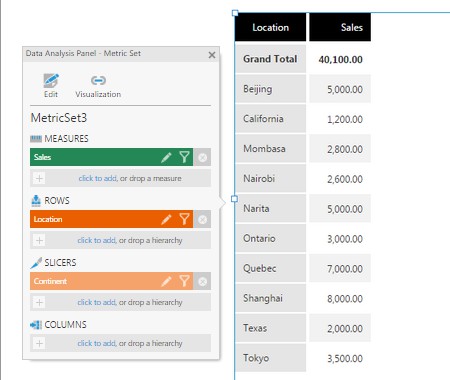The width and height of the screenshot is (450, 380).
Task: Click the Grand Total row label
Action: (x=270, y=59)
